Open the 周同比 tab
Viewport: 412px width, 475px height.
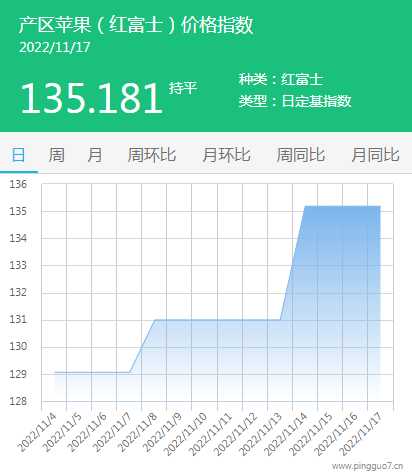(301, 155)
